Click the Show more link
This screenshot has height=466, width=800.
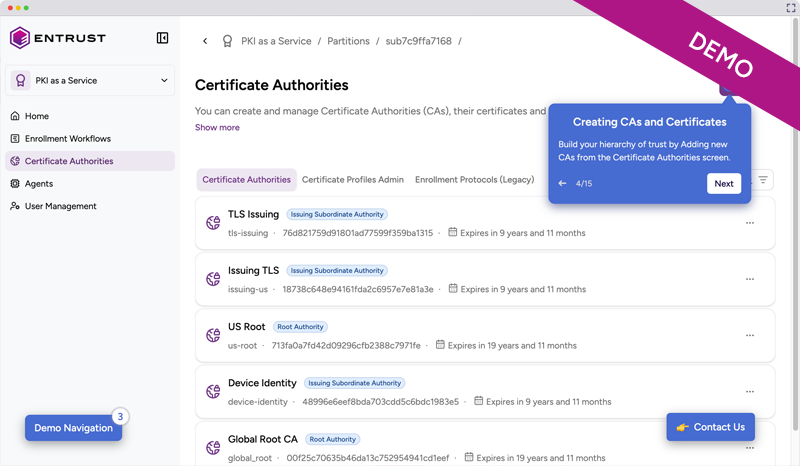pos(217,127)
